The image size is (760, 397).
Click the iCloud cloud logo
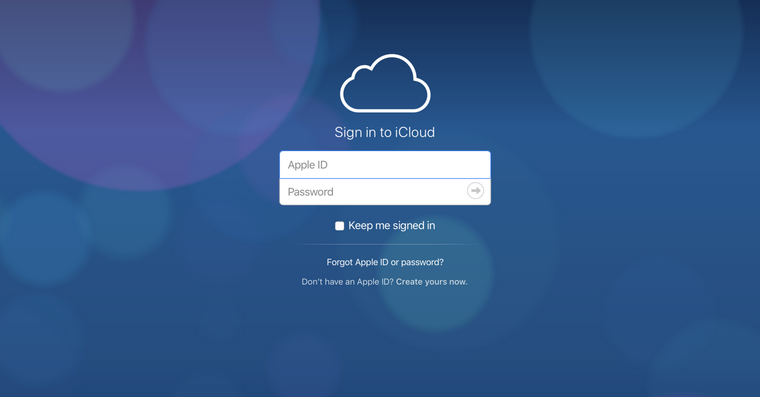(x=385, y=83)
